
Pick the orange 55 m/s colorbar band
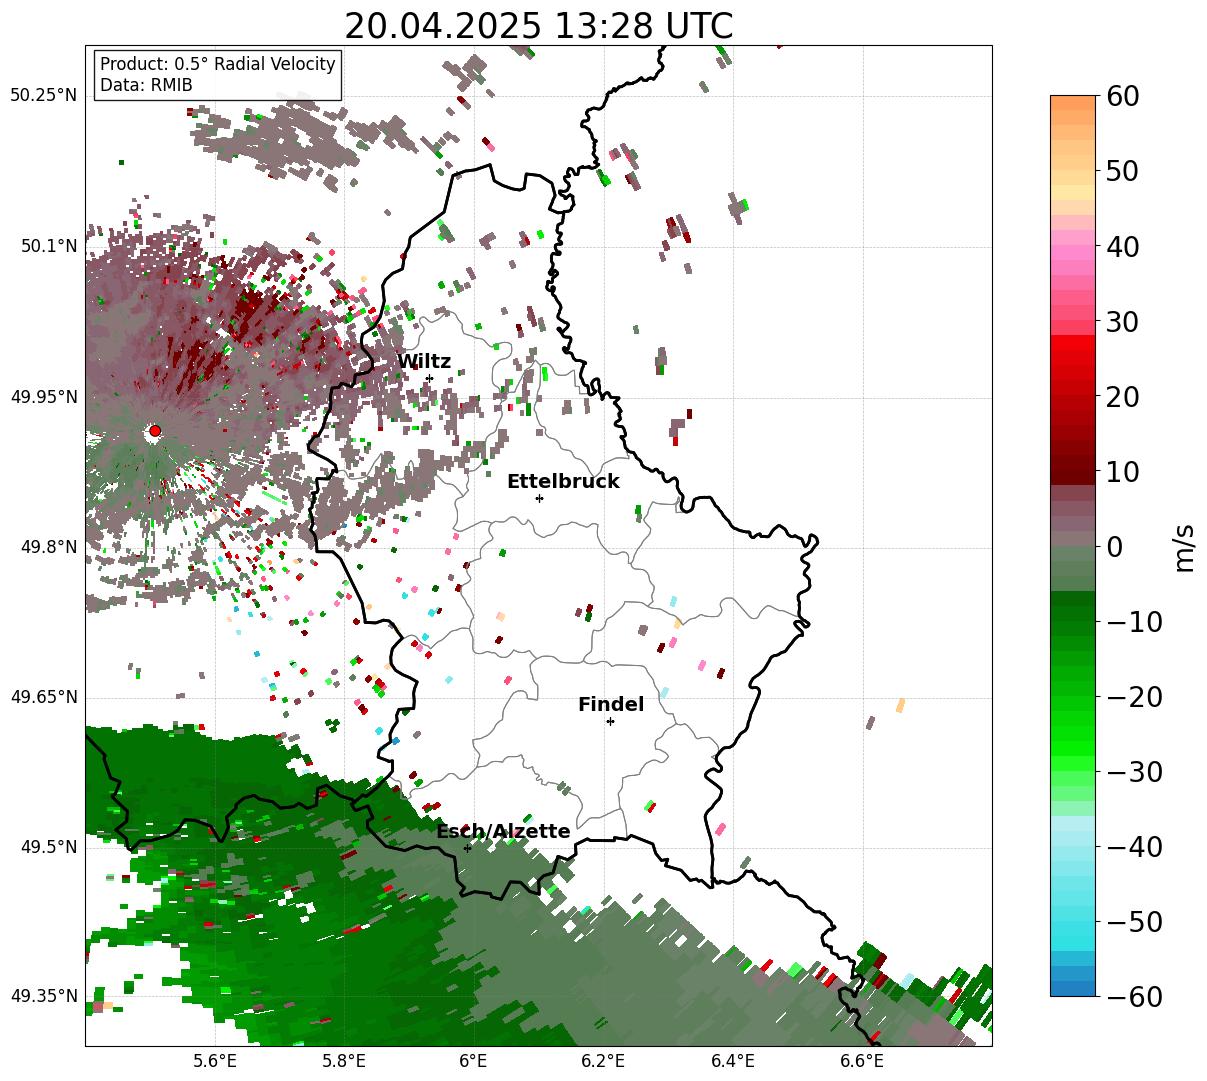(x=1073, y=133)
